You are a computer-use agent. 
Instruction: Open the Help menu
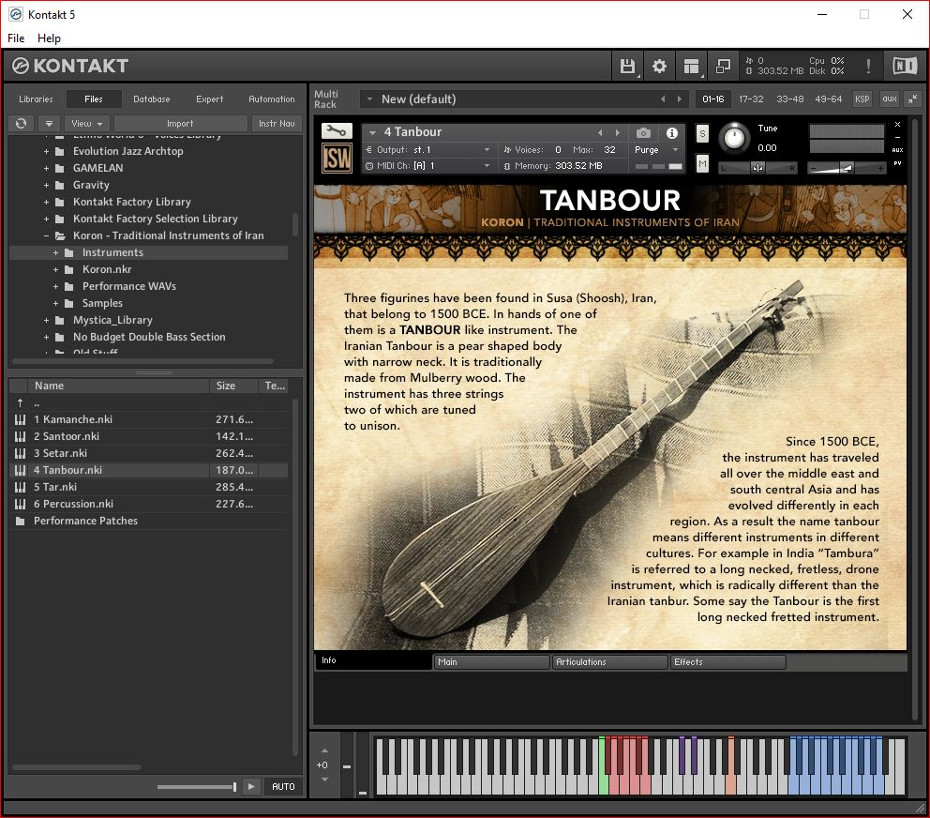coord(49,38)
